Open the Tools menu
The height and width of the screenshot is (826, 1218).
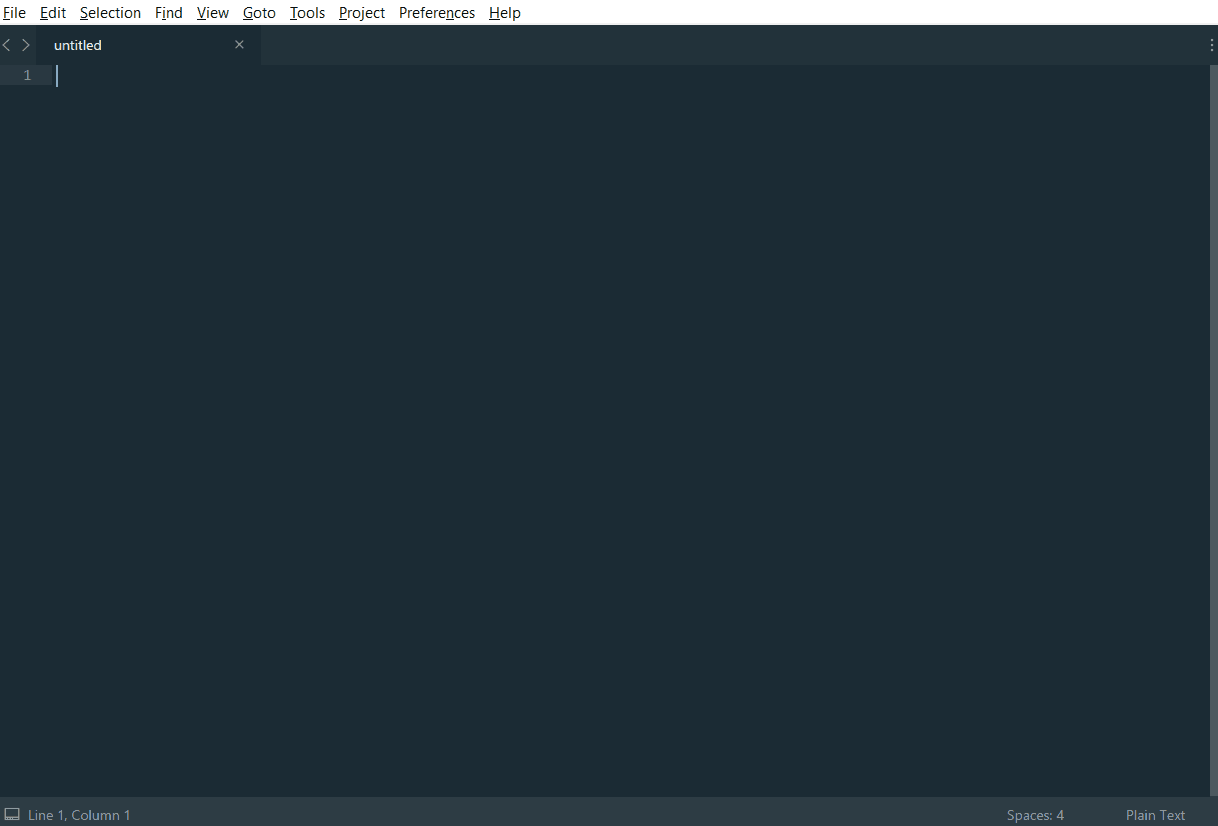pos(307,13)
